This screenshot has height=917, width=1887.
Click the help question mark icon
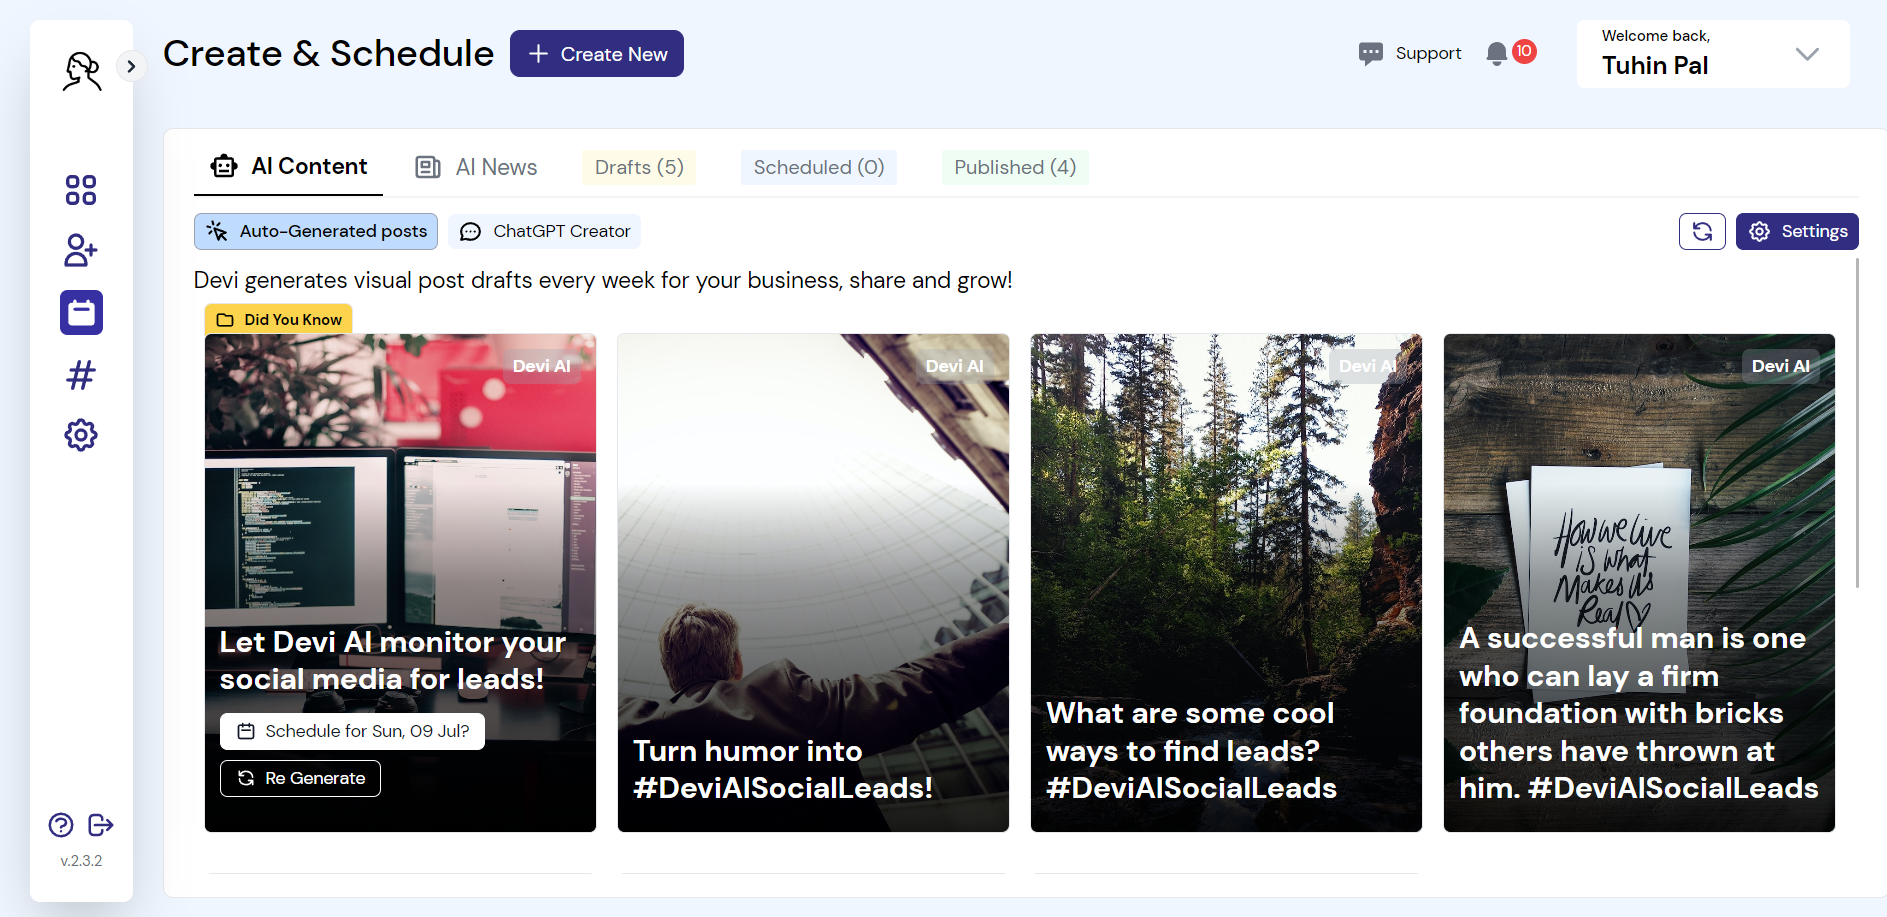coord(61,825)
